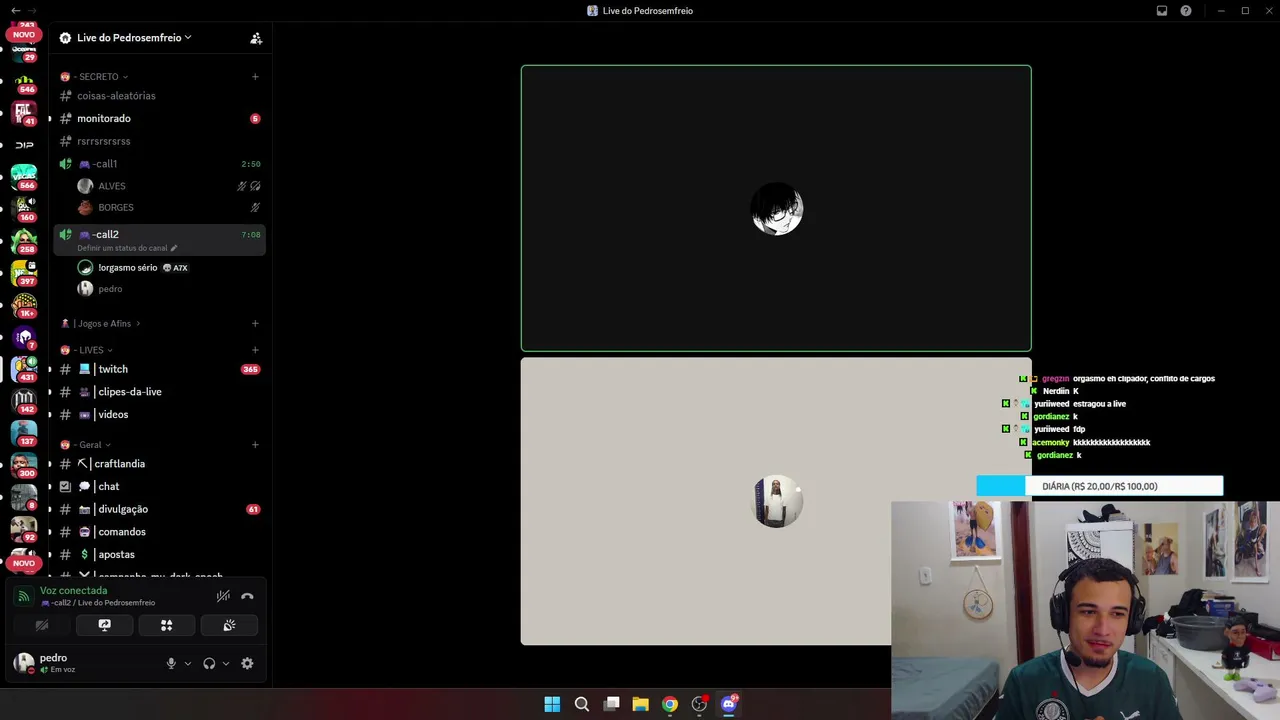Screen dimensions: 1280x720
Task: Select the green-bordered top video tile
Action: click(x=776, y=209)
